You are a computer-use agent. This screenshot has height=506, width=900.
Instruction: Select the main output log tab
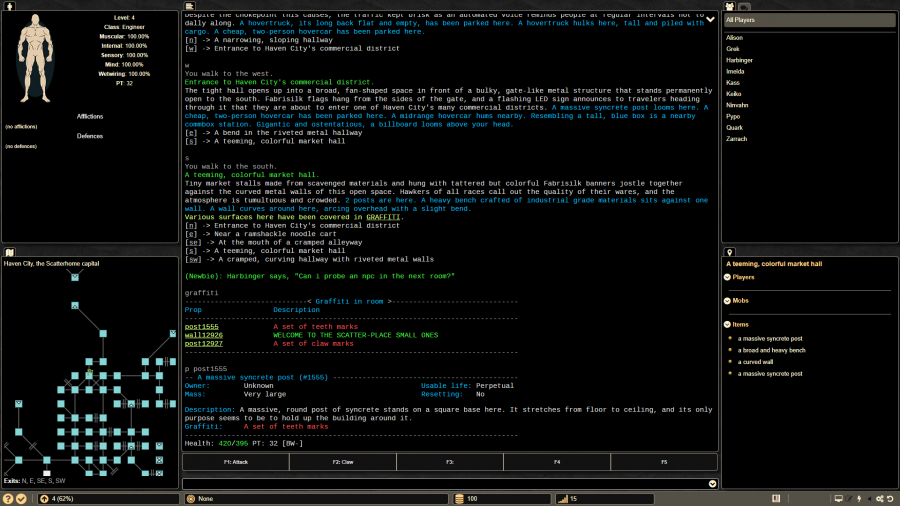[x=189, y=6]
